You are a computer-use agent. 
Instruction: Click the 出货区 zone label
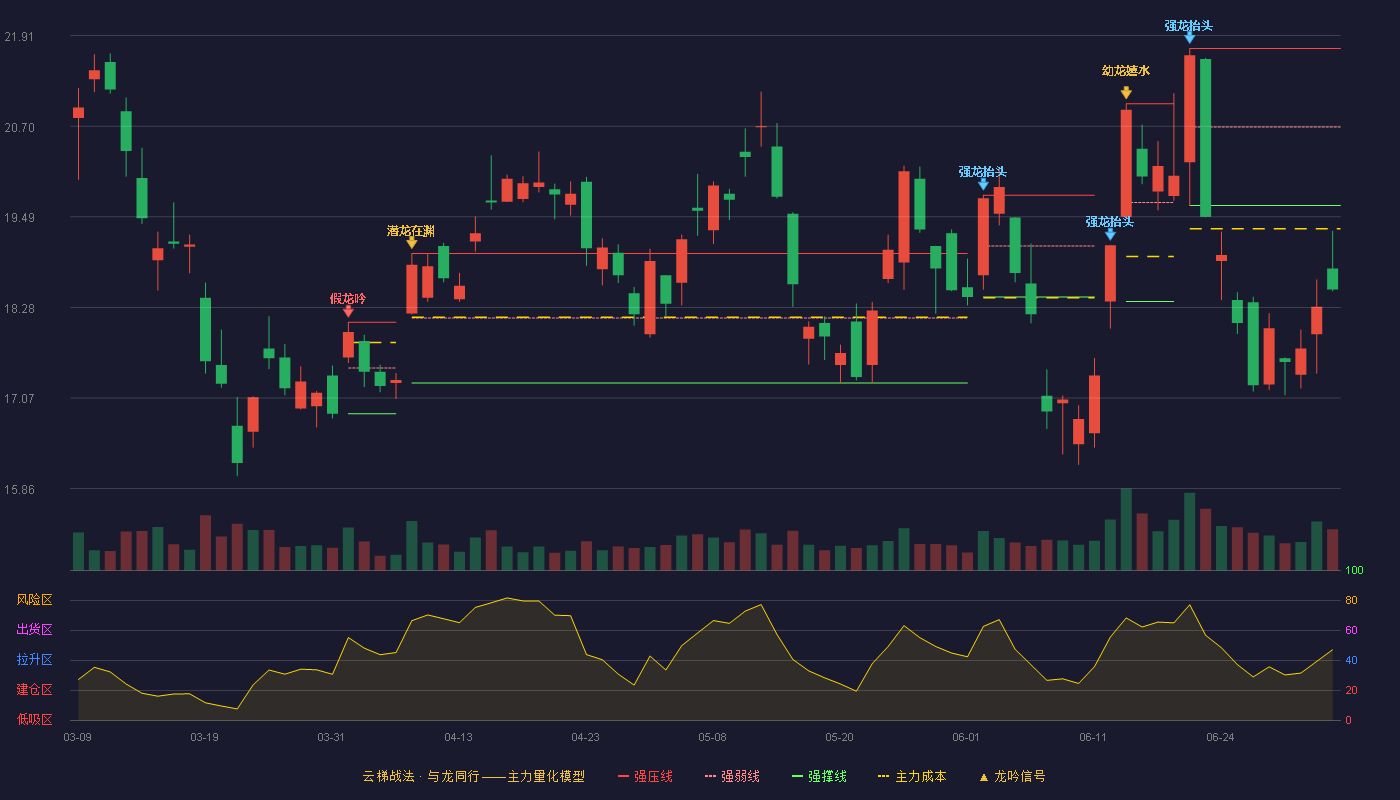(34, 630)
